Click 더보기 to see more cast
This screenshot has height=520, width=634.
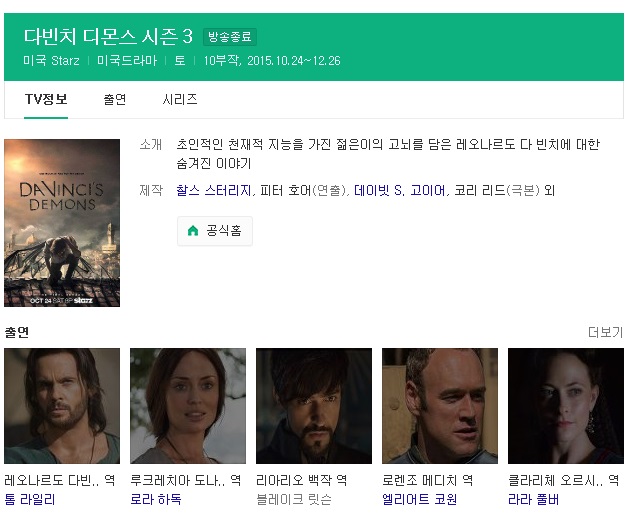pos(605,332)
